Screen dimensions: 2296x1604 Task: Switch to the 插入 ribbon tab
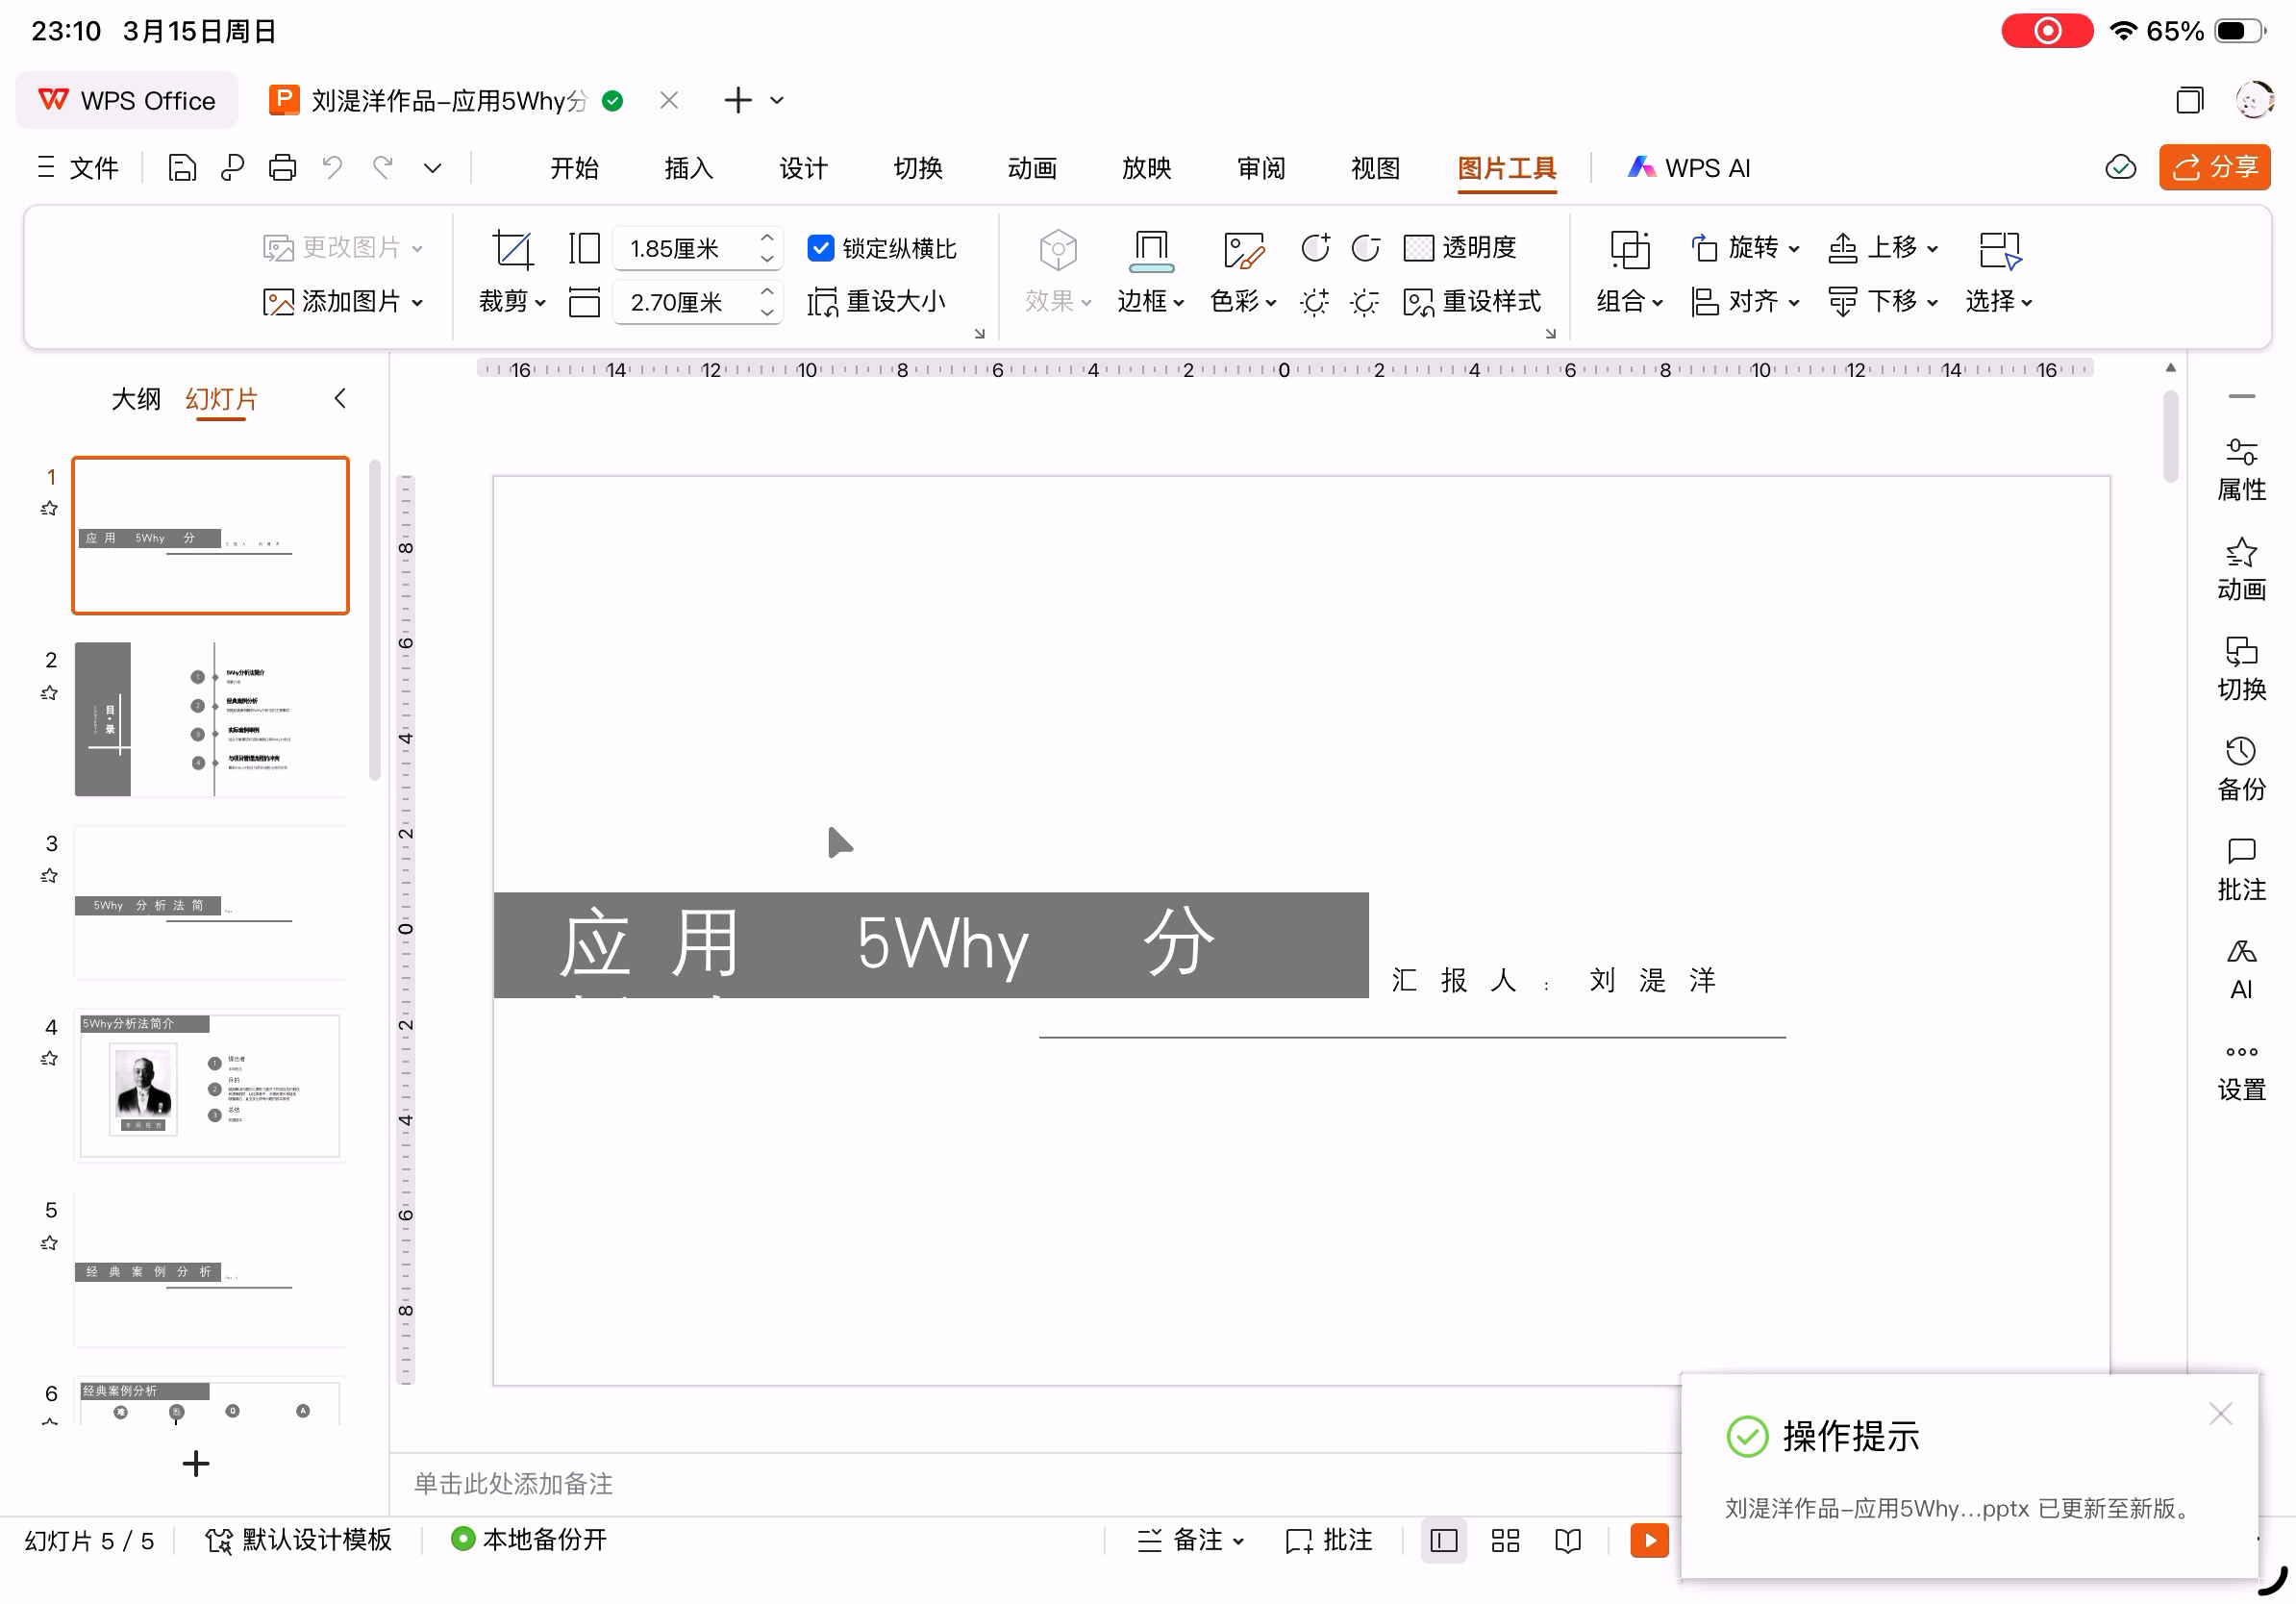pos(688,168)
